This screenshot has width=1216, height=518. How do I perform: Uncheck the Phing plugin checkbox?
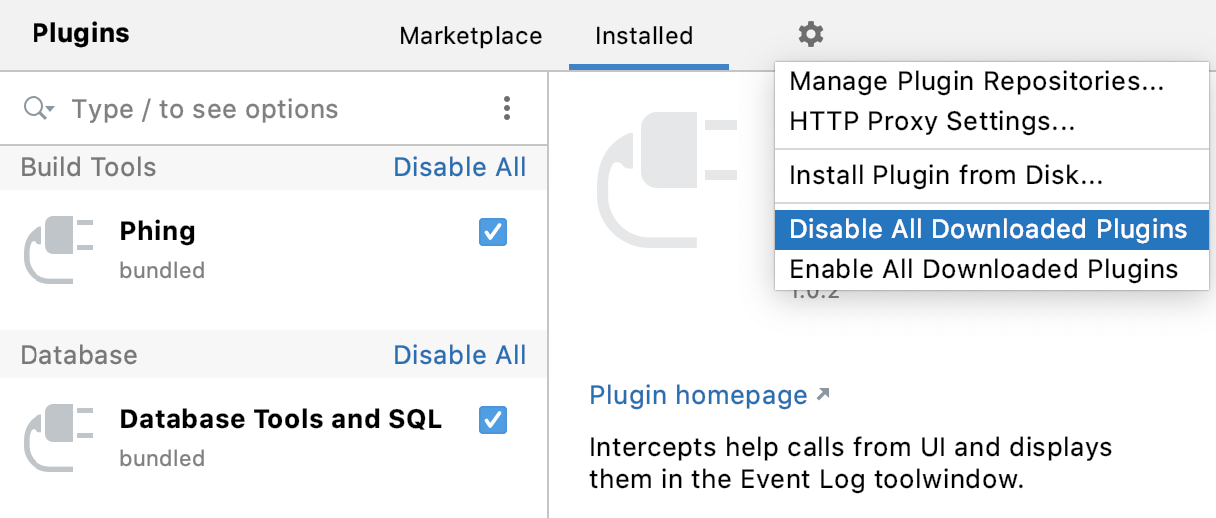tap(493, 232)
